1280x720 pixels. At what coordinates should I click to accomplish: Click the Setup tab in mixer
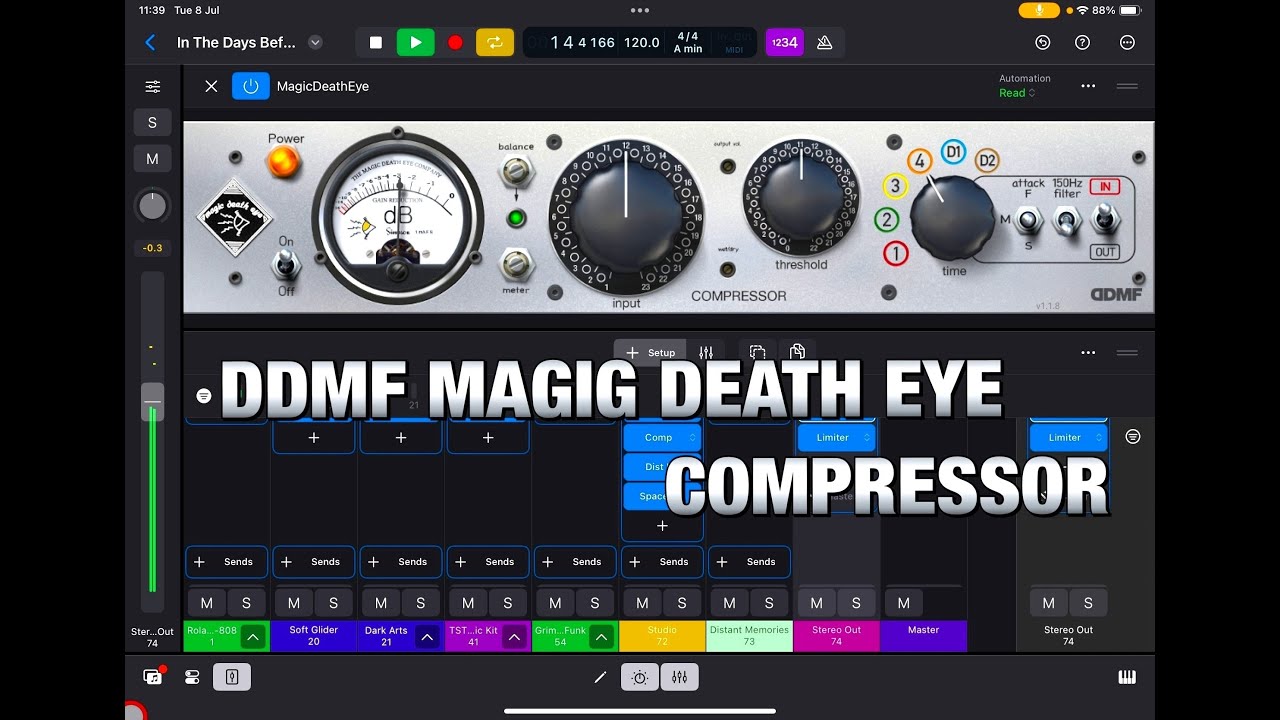650,352
